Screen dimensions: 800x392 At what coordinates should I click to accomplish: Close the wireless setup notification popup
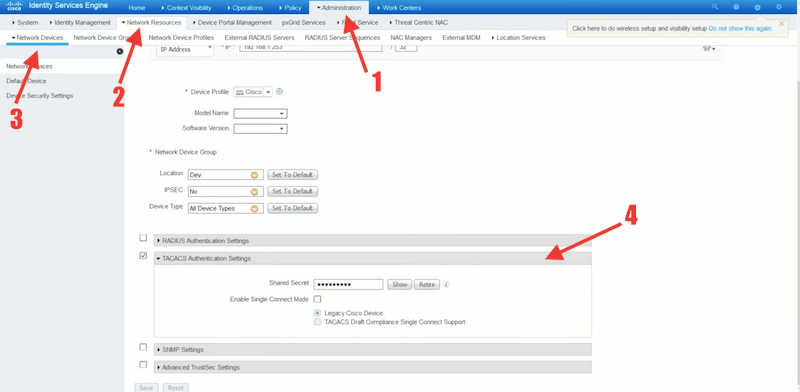click(781, 23)
